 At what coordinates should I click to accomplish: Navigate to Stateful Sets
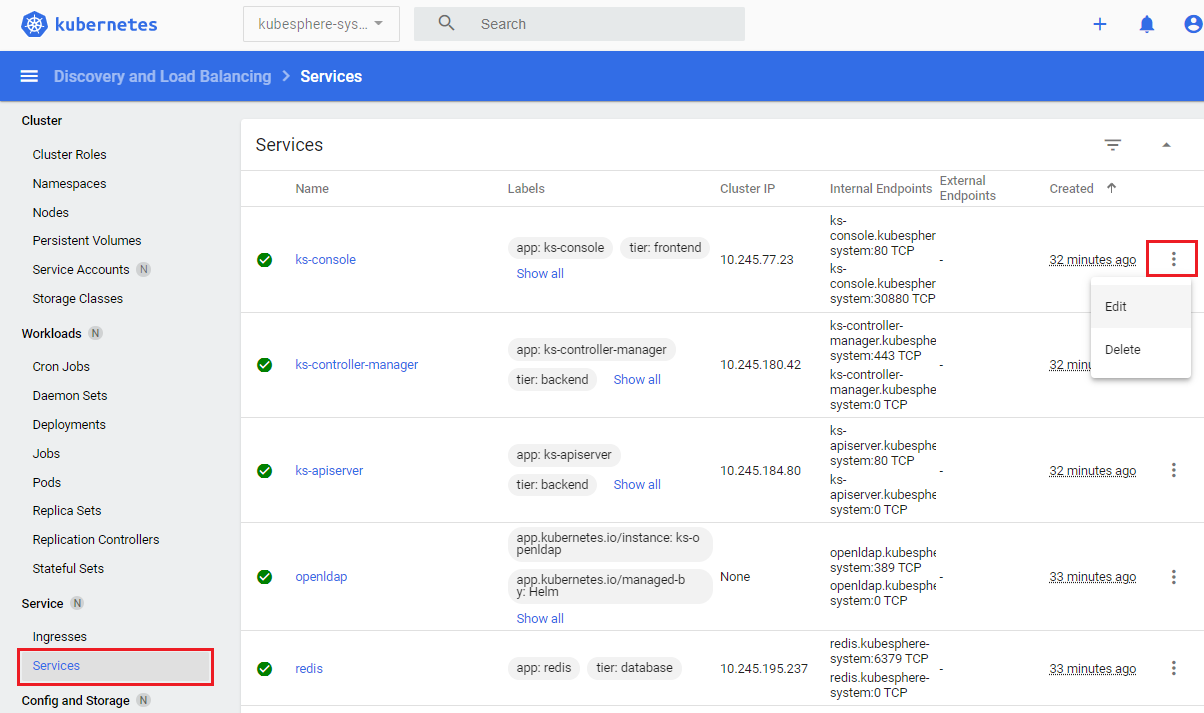click(x=68, y=568)
